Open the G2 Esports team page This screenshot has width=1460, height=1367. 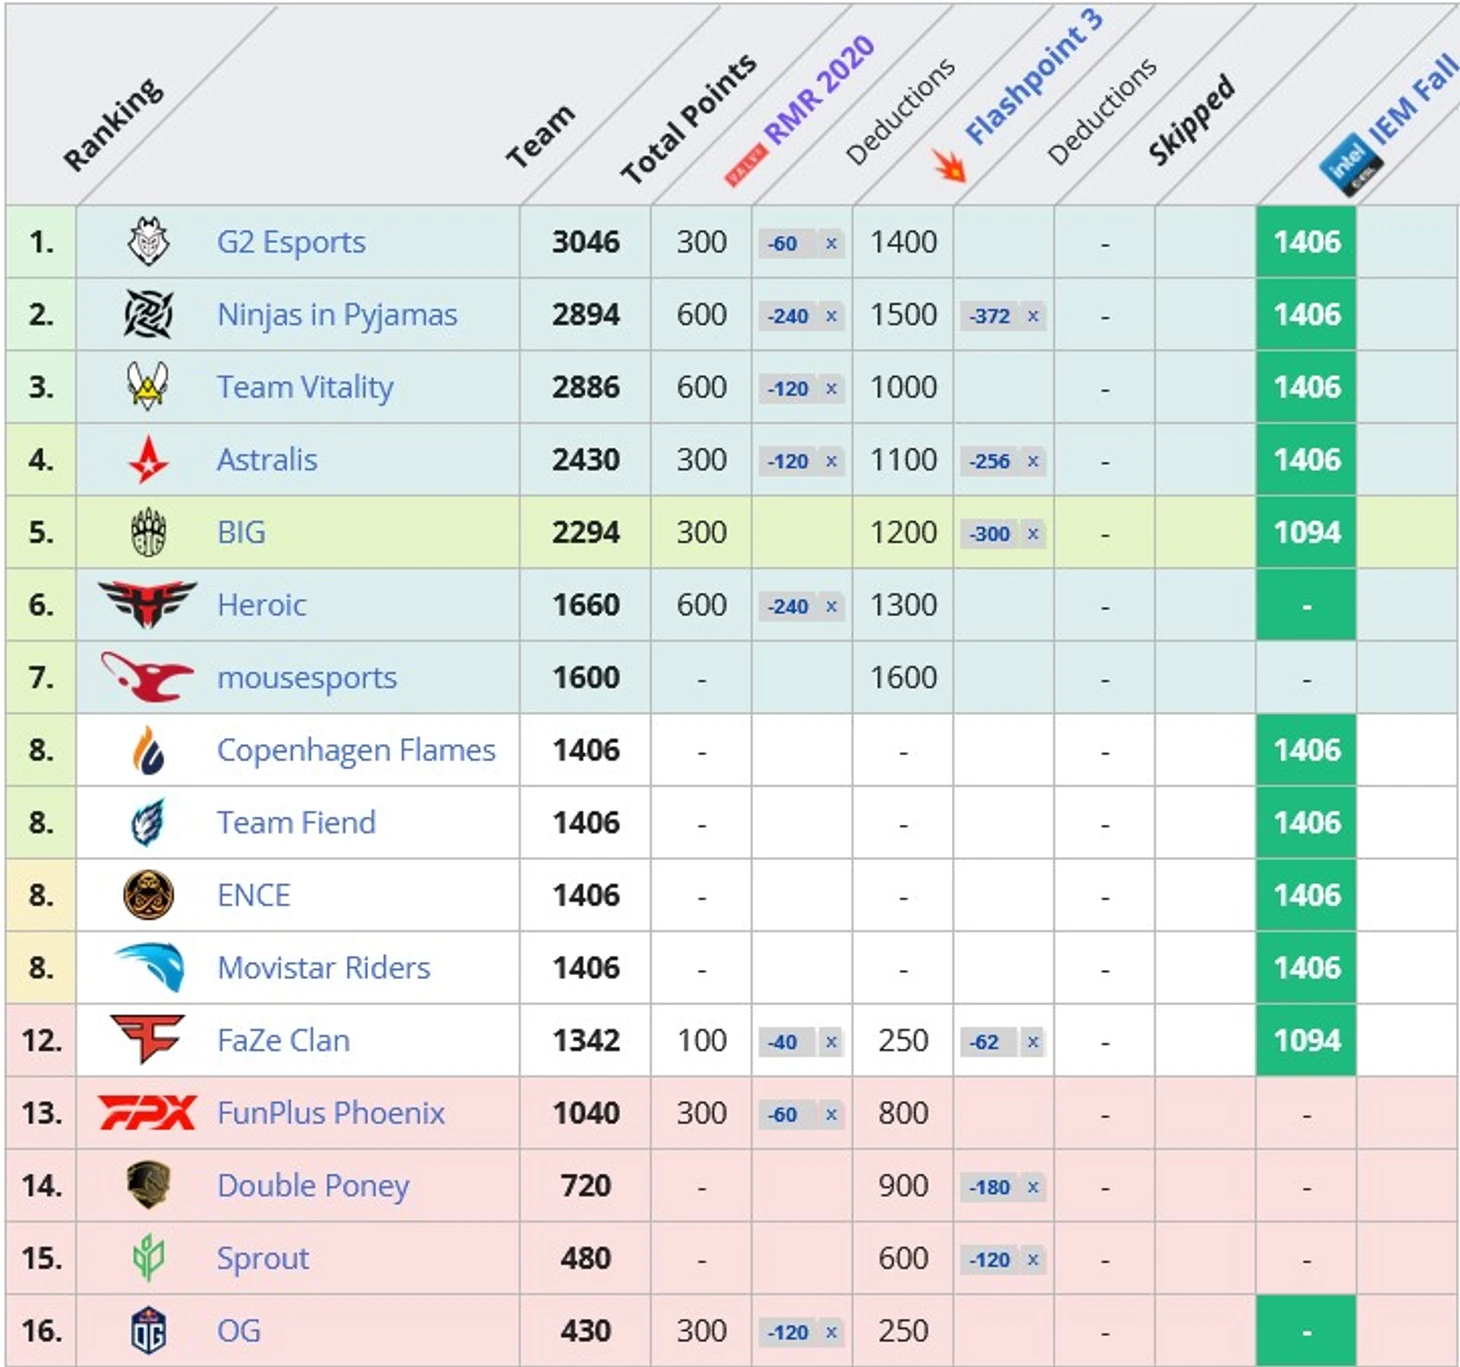pos(291,242)
